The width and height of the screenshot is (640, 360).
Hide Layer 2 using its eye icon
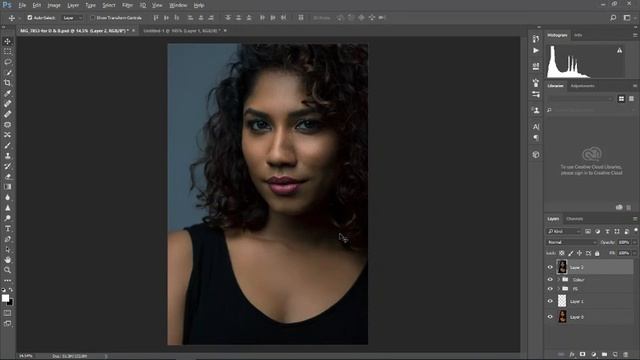pyautogui.click(x=550, y=267)
